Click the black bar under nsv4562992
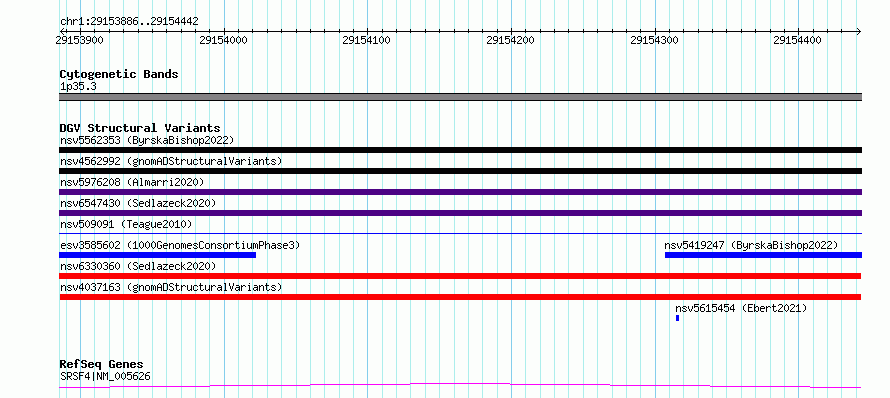 coord(460,171)
